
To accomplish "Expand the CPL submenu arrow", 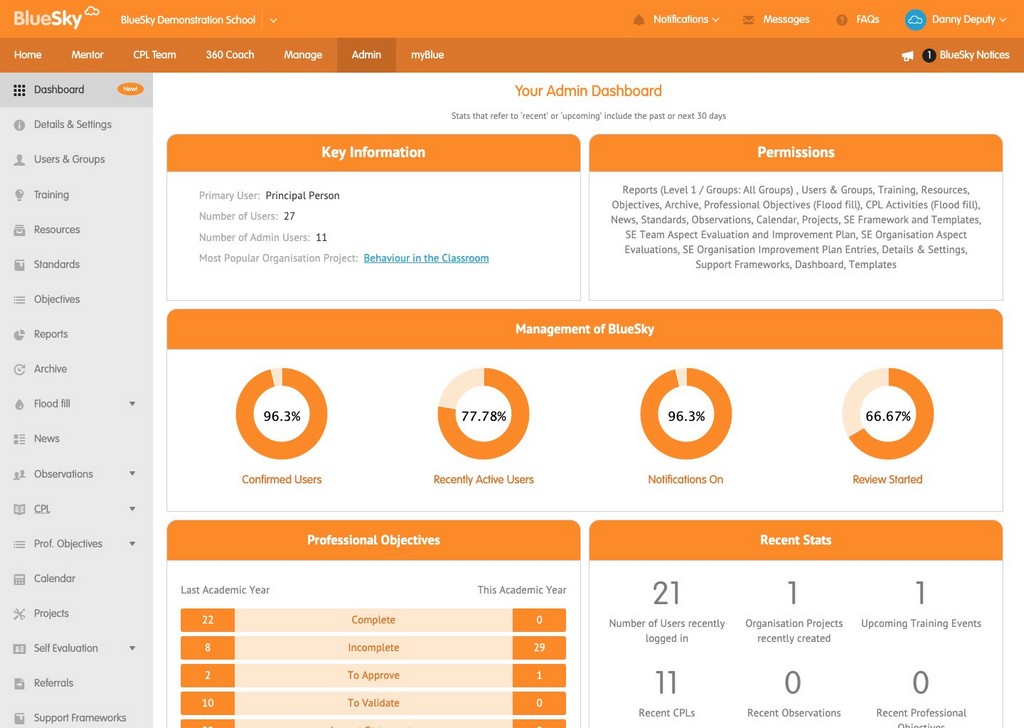I will tap(133, 509).
